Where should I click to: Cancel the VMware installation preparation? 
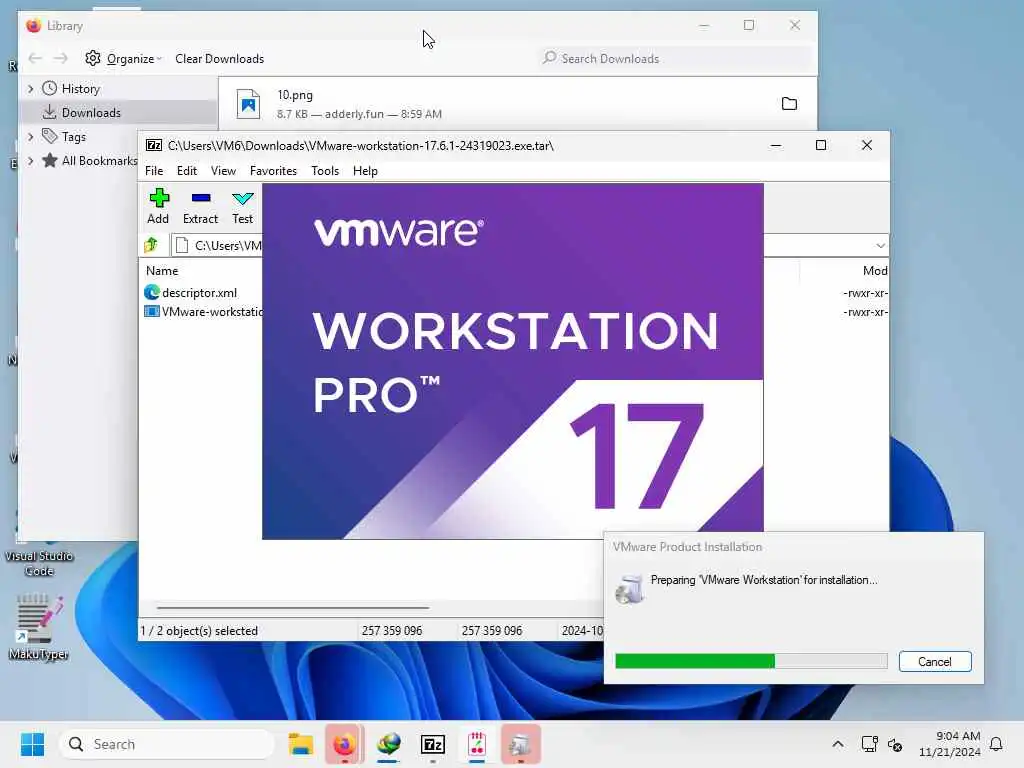pyautogui.click(x=935, y=662)
